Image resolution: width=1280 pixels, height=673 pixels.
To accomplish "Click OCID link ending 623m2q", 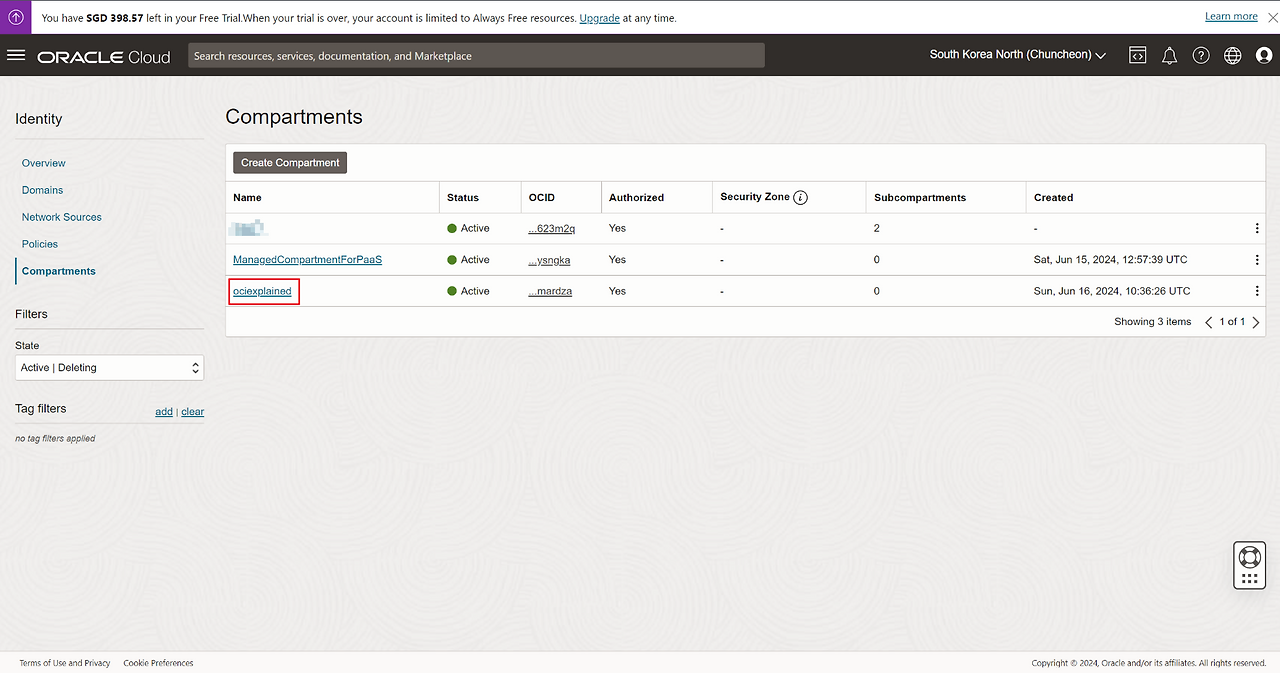I will pyautogui.click(x=551, y=229).
